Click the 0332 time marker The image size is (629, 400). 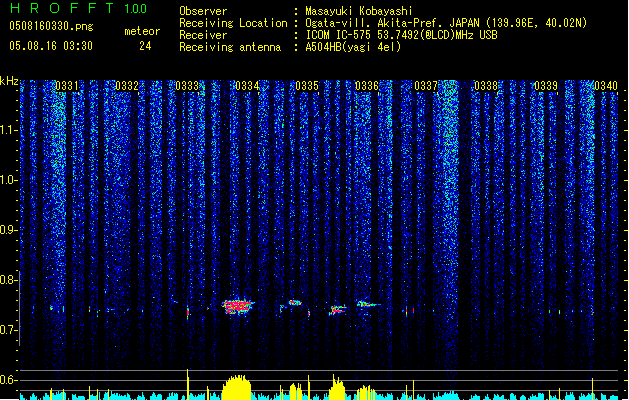tap(127, 86)
